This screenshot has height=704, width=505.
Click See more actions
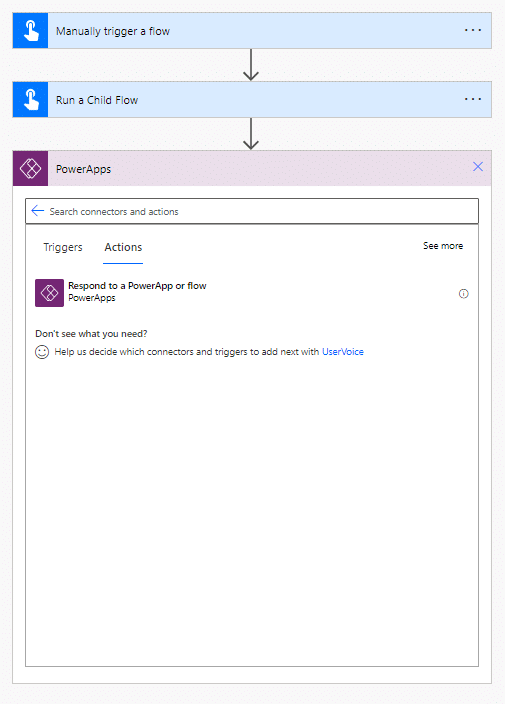pyautogui.click(x=443, y=246)
